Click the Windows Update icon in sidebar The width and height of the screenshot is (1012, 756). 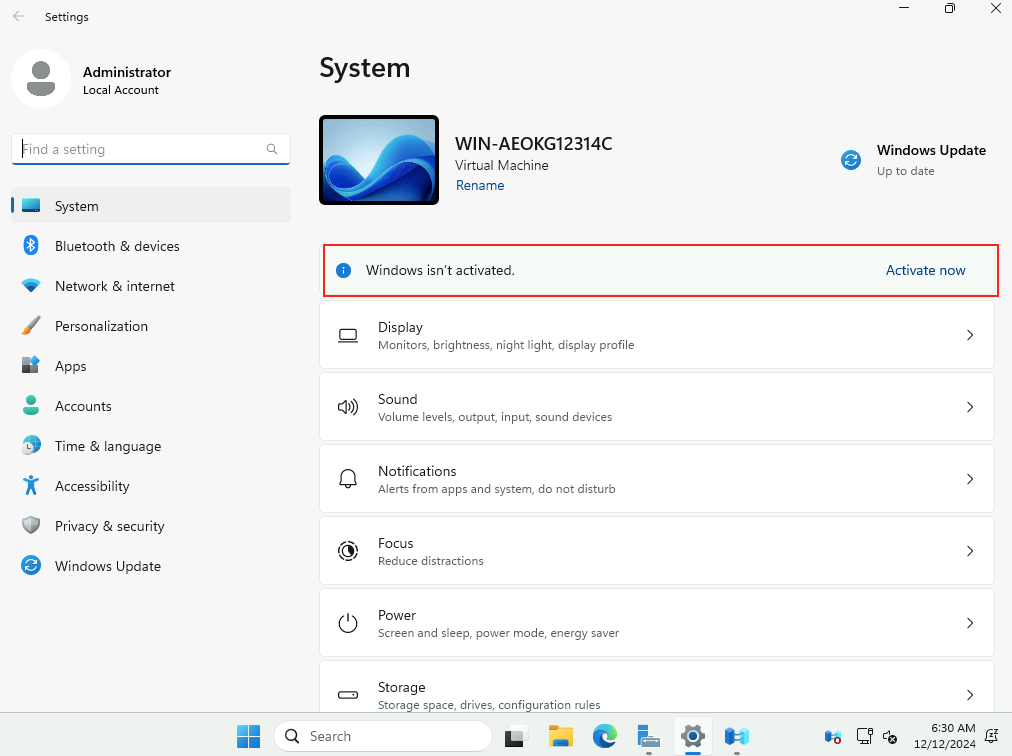[x=31, y=566]
